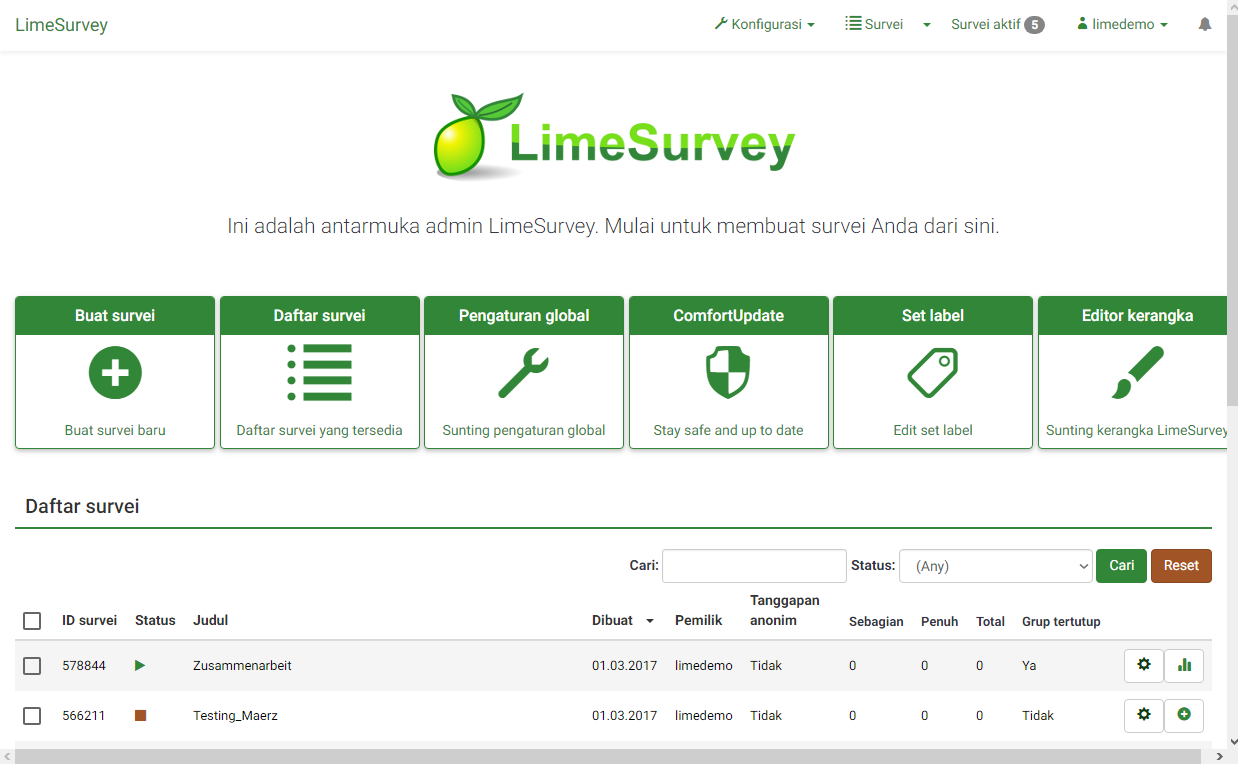1238x764 pixels.
Task: Open the Buat survei card header
Action: coord(115,315)
